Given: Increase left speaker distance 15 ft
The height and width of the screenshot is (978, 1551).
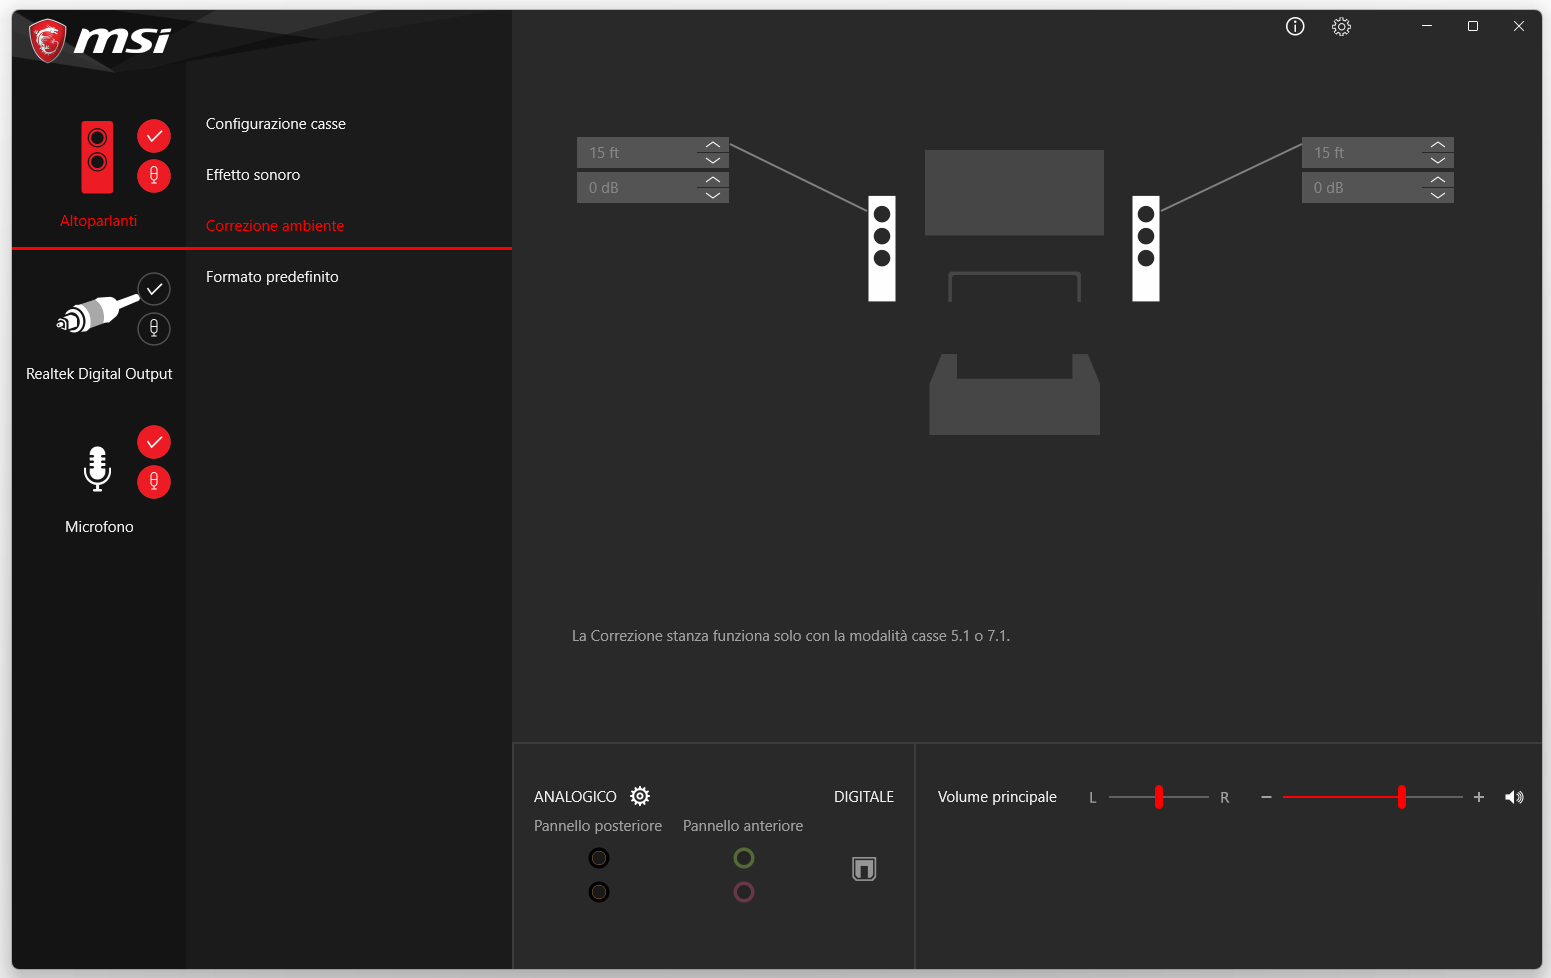Looking at the screenshot, I should click(713, 145).
